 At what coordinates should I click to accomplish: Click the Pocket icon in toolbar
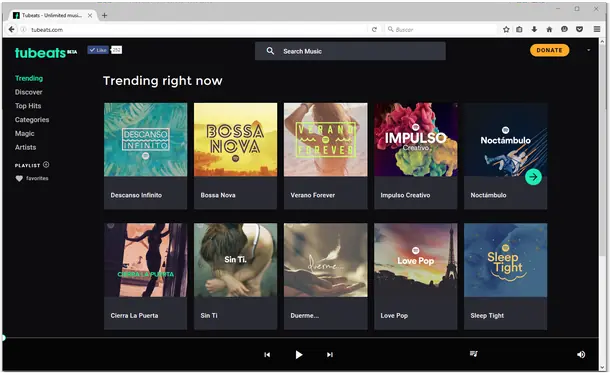(x=579, y=30)
